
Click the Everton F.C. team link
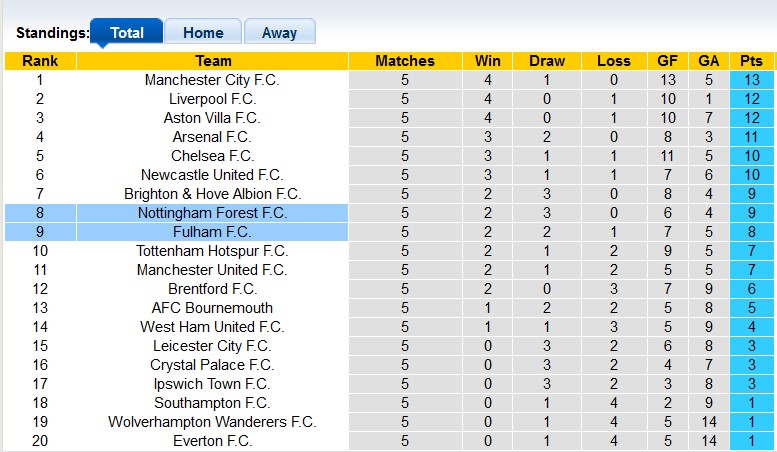click(x=212, y=441)
